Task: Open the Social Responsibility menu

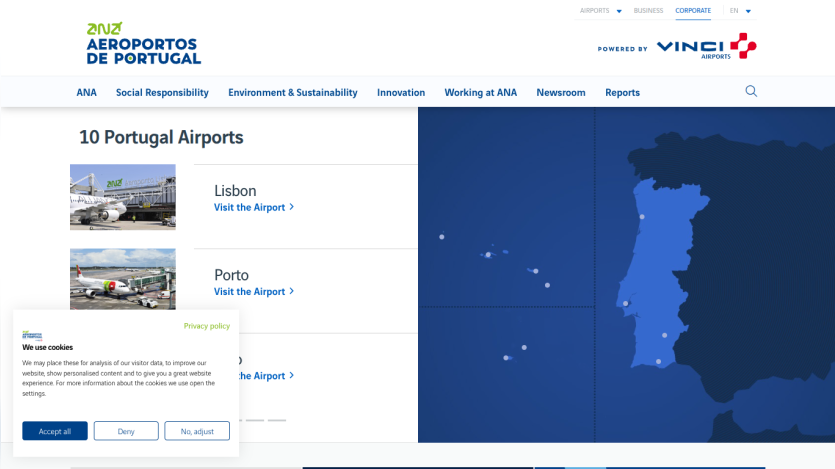Action: tap(162, 93)
